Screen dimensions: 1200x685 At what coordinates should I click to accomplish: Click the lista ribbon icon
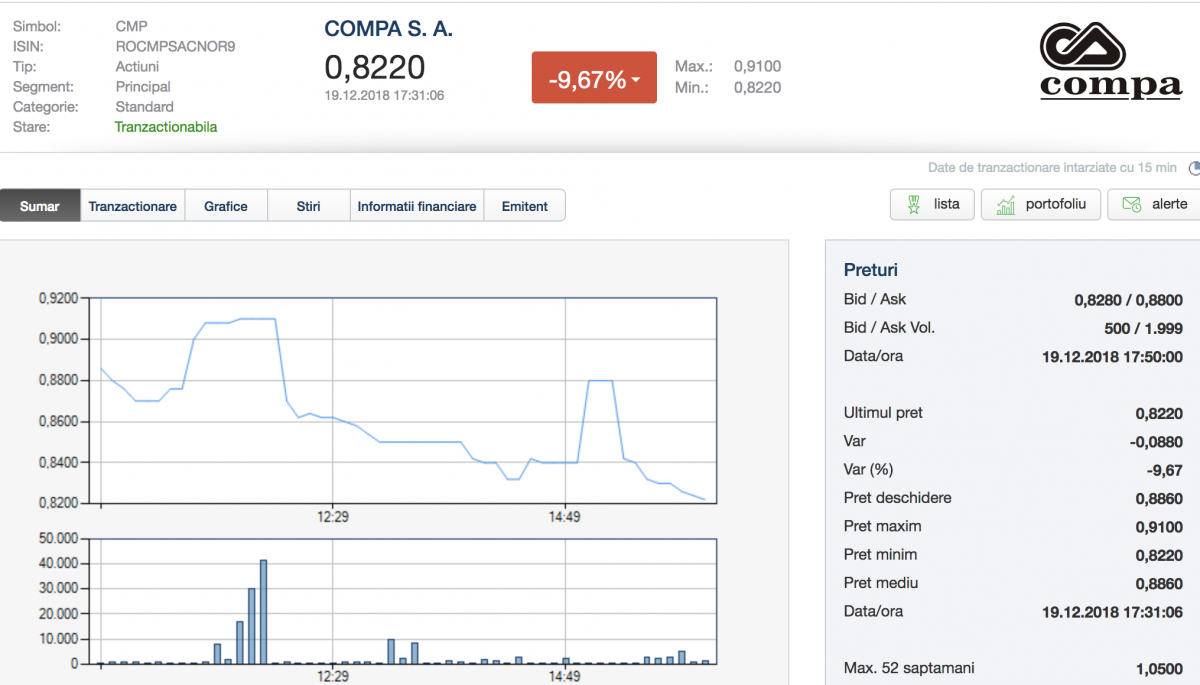coord(913,205)
